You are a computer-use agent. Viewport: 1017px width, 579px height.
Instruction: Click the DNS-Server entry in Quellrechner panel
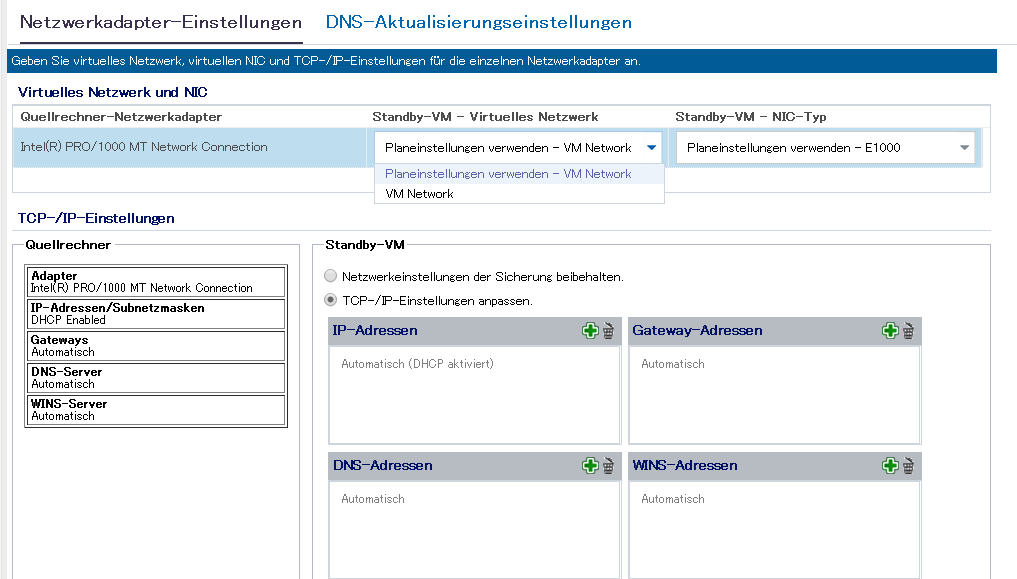(x=156, y=378)
